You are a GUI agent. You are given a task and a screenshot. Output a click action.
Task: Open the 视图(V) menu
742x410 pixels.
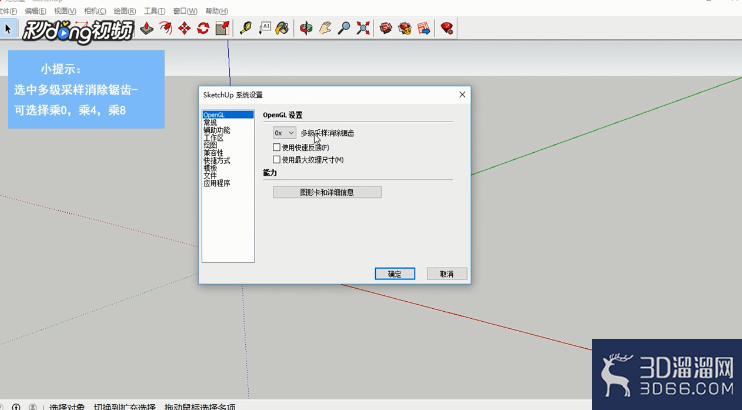pos(65,11)
